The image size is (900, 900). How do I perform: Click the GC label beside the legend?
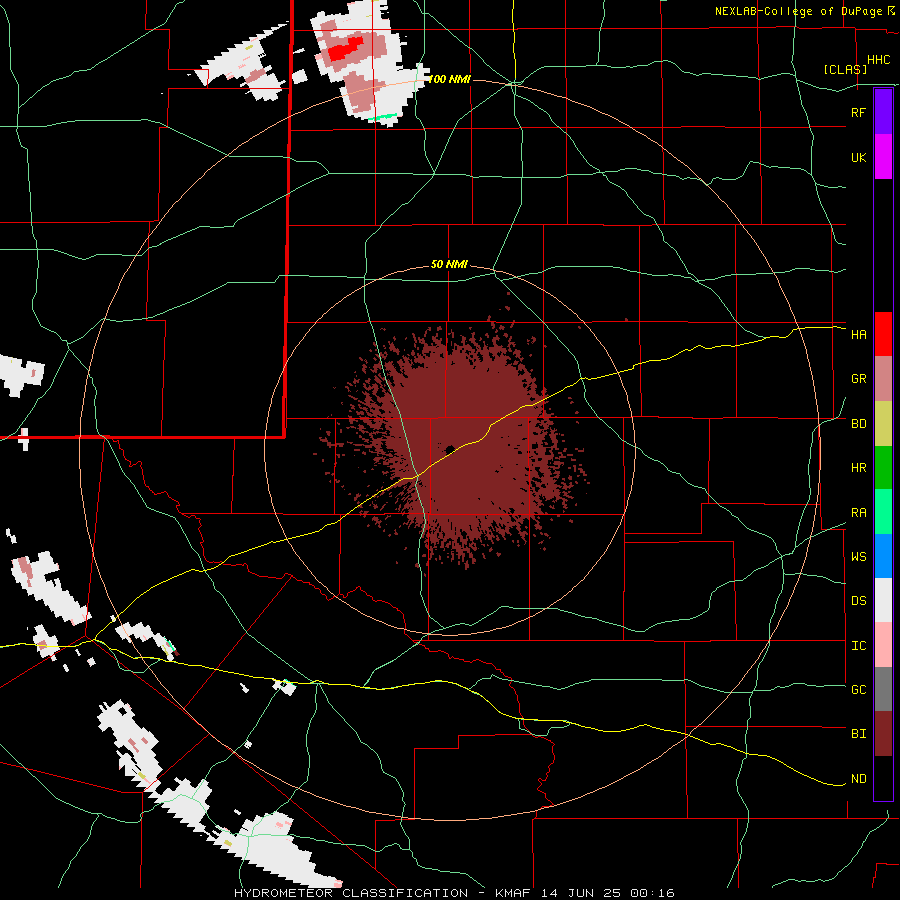coord(859,690)
